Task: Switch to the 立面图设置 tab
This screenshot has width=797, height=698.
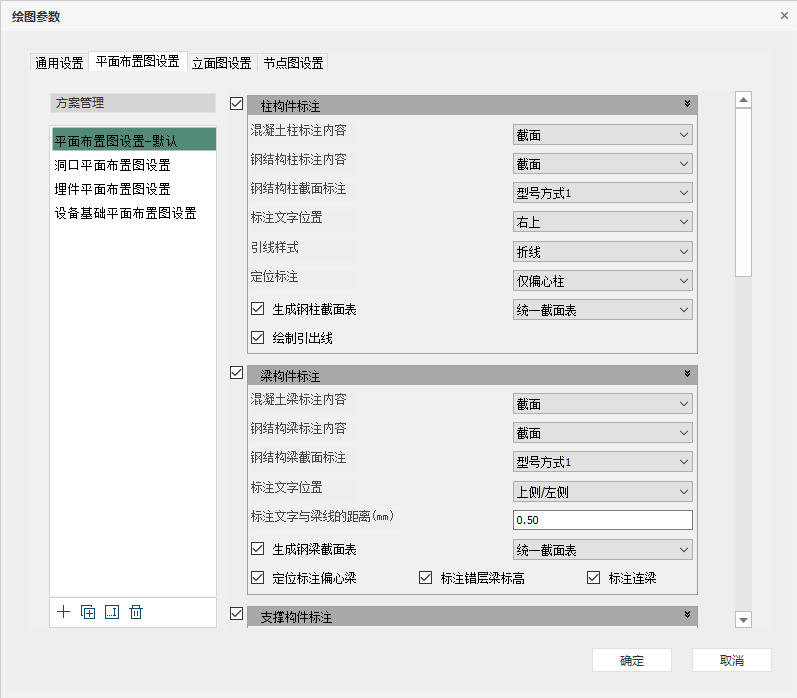Action: tap(221, 63)
